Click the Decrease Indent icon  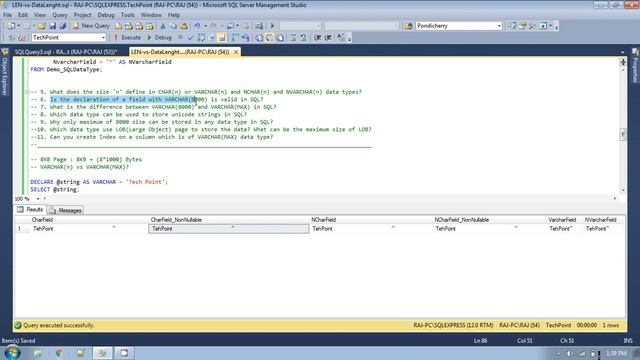(x=318, y=38)
